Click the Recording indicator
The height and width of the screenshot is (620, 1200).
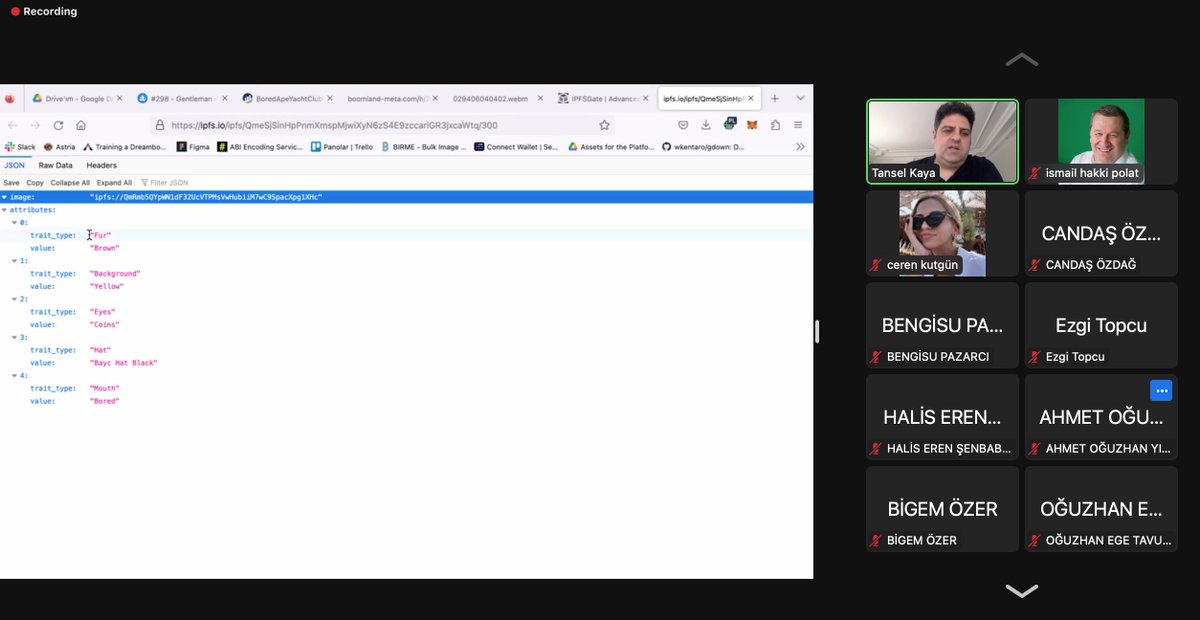pos(44,12)
